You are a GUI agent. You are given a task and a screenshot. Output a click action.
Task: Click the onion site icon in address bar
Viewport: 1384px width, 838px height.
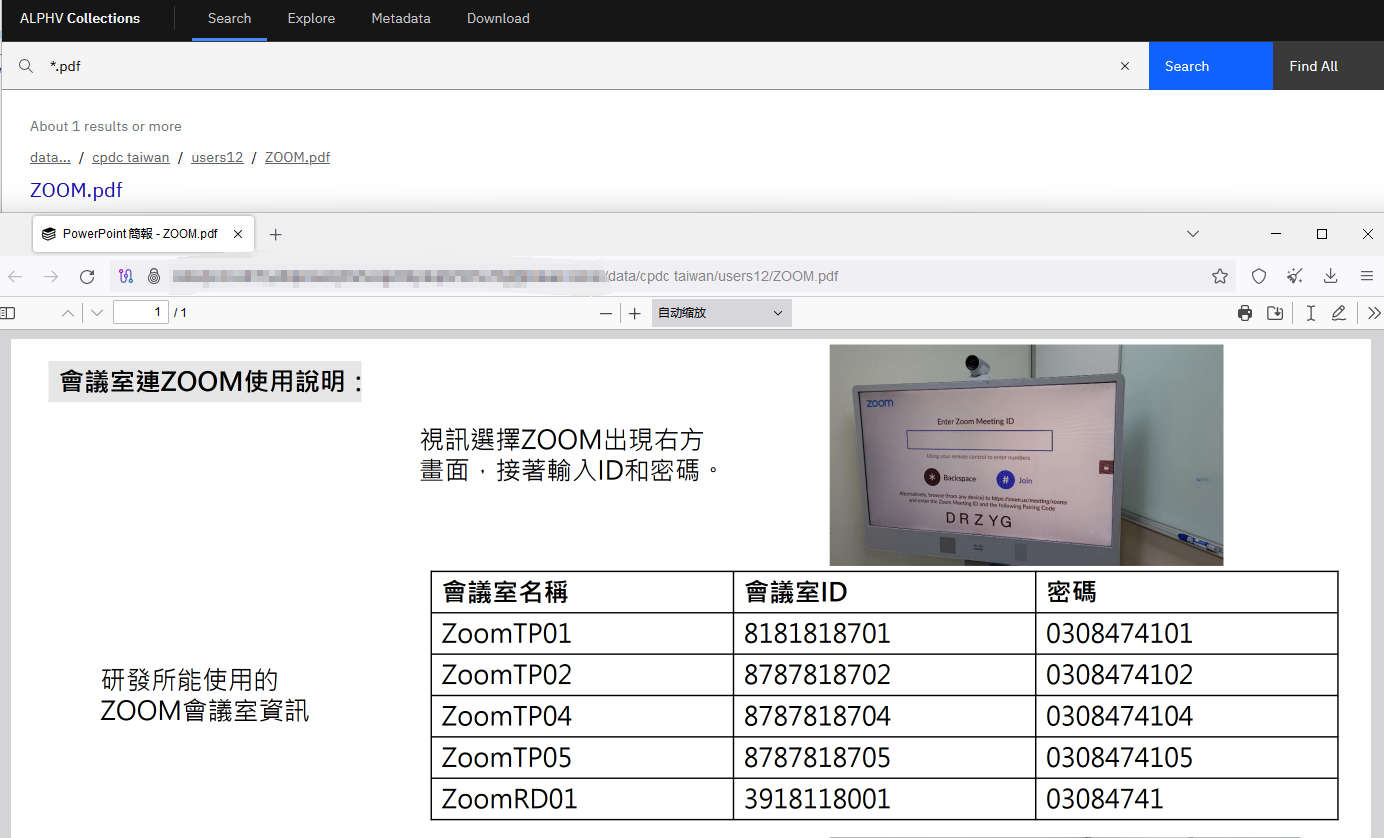[154, 276]
